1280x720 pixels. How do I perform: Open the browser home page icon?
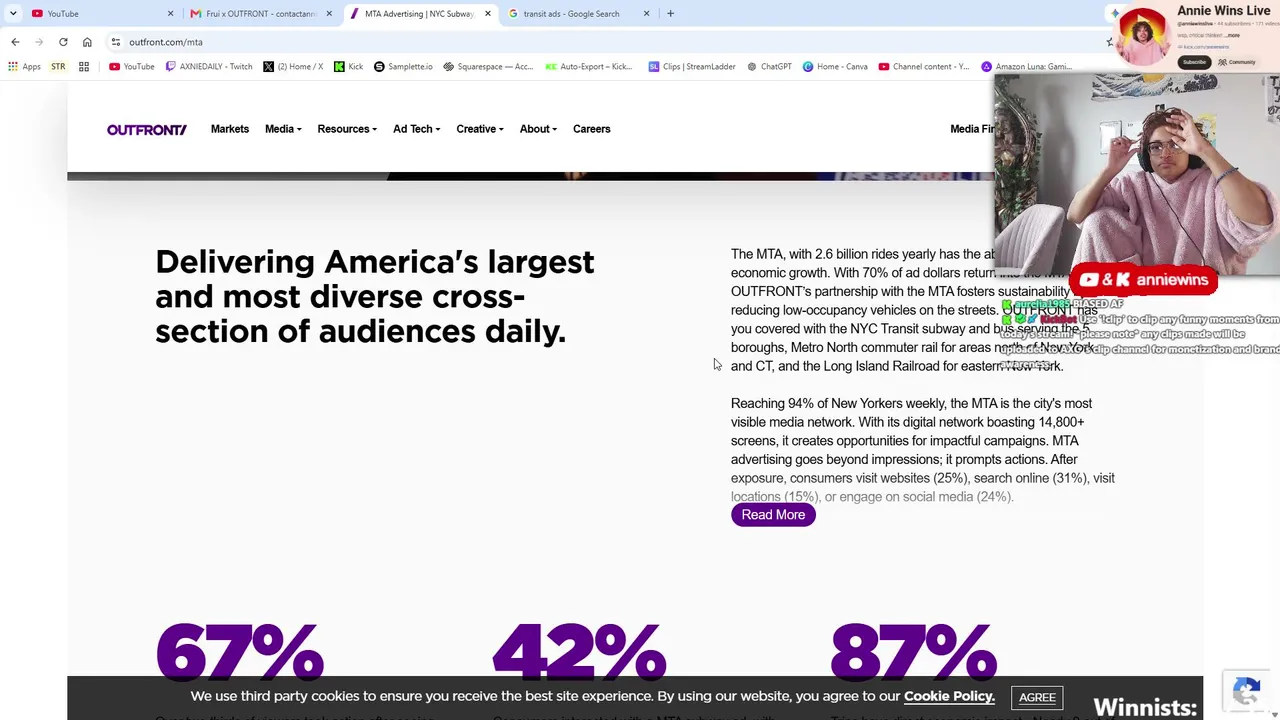point(87,42)
